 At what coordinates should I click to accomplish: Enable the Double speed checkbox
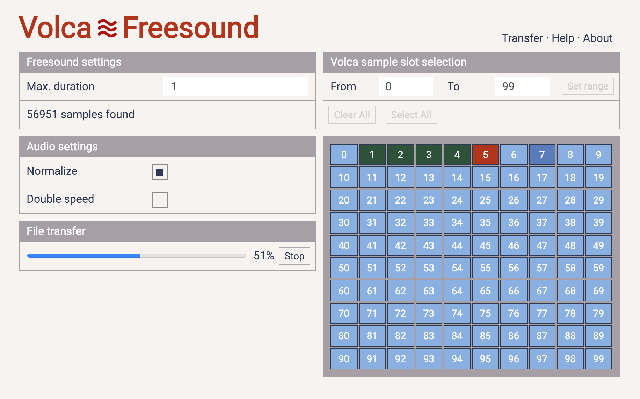160,200
